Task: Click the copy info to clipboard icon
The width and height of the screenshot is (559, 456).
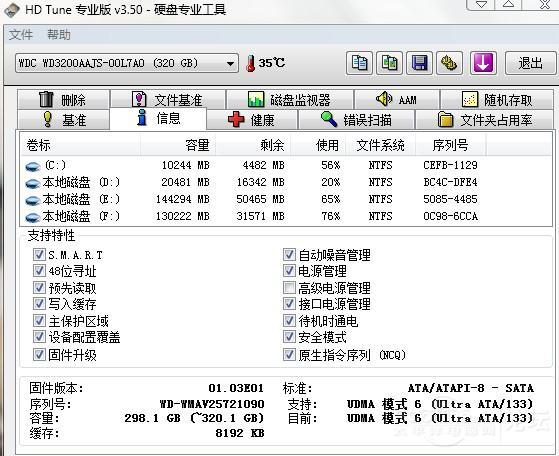Action: click(x=359, y=63)
